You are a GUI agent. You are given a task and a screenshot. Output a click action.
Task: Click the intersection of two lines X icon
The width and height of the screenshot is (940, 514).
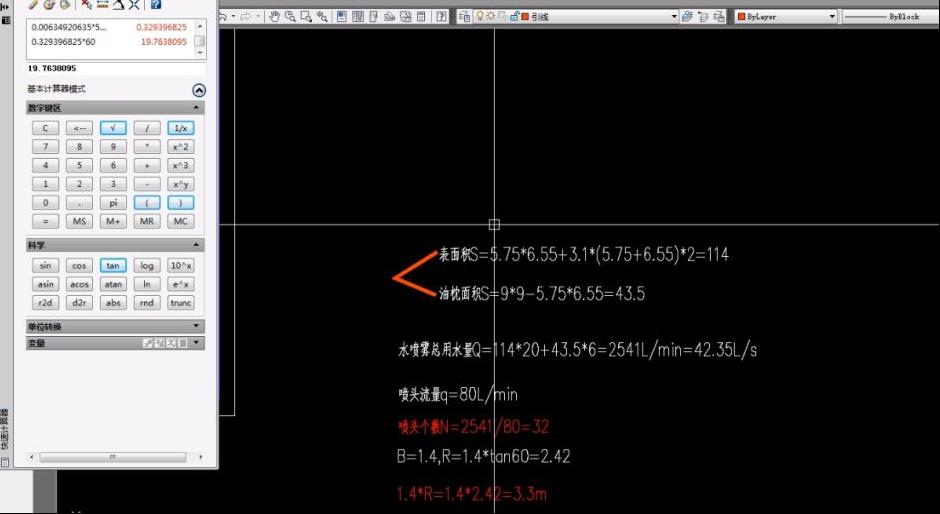pyautogui.click(x=134, y=4)
